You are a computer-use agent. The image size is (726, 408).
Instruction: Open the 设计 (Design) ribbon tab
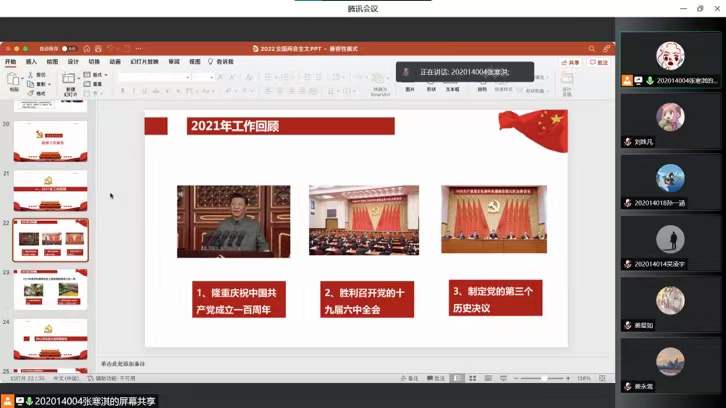click(x=73, y=62)
